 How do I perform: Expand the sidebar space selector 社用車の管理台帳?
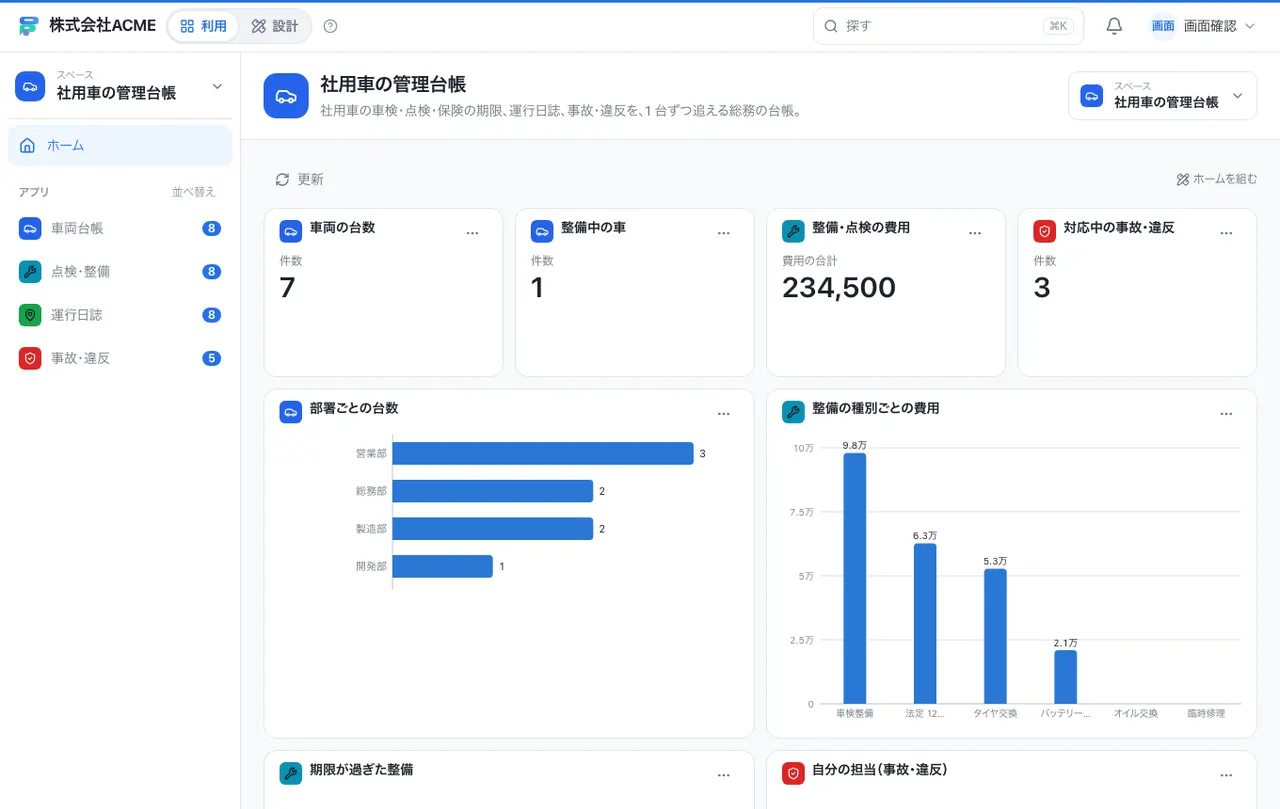(x=120, y=87)
